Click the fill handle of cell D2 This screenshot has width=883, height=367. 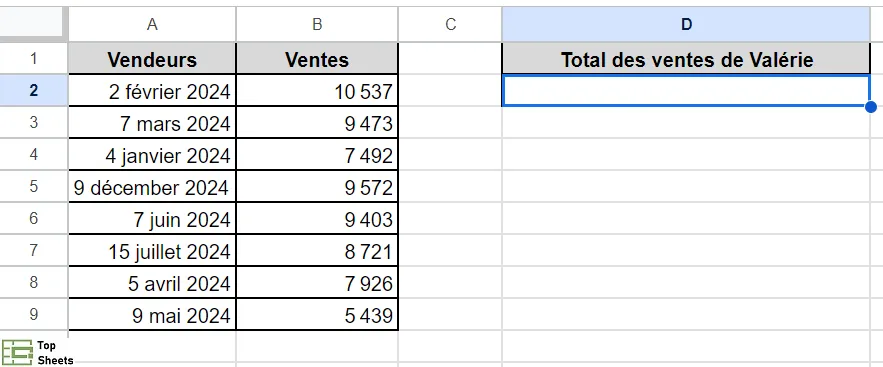[x=871, y=106]
